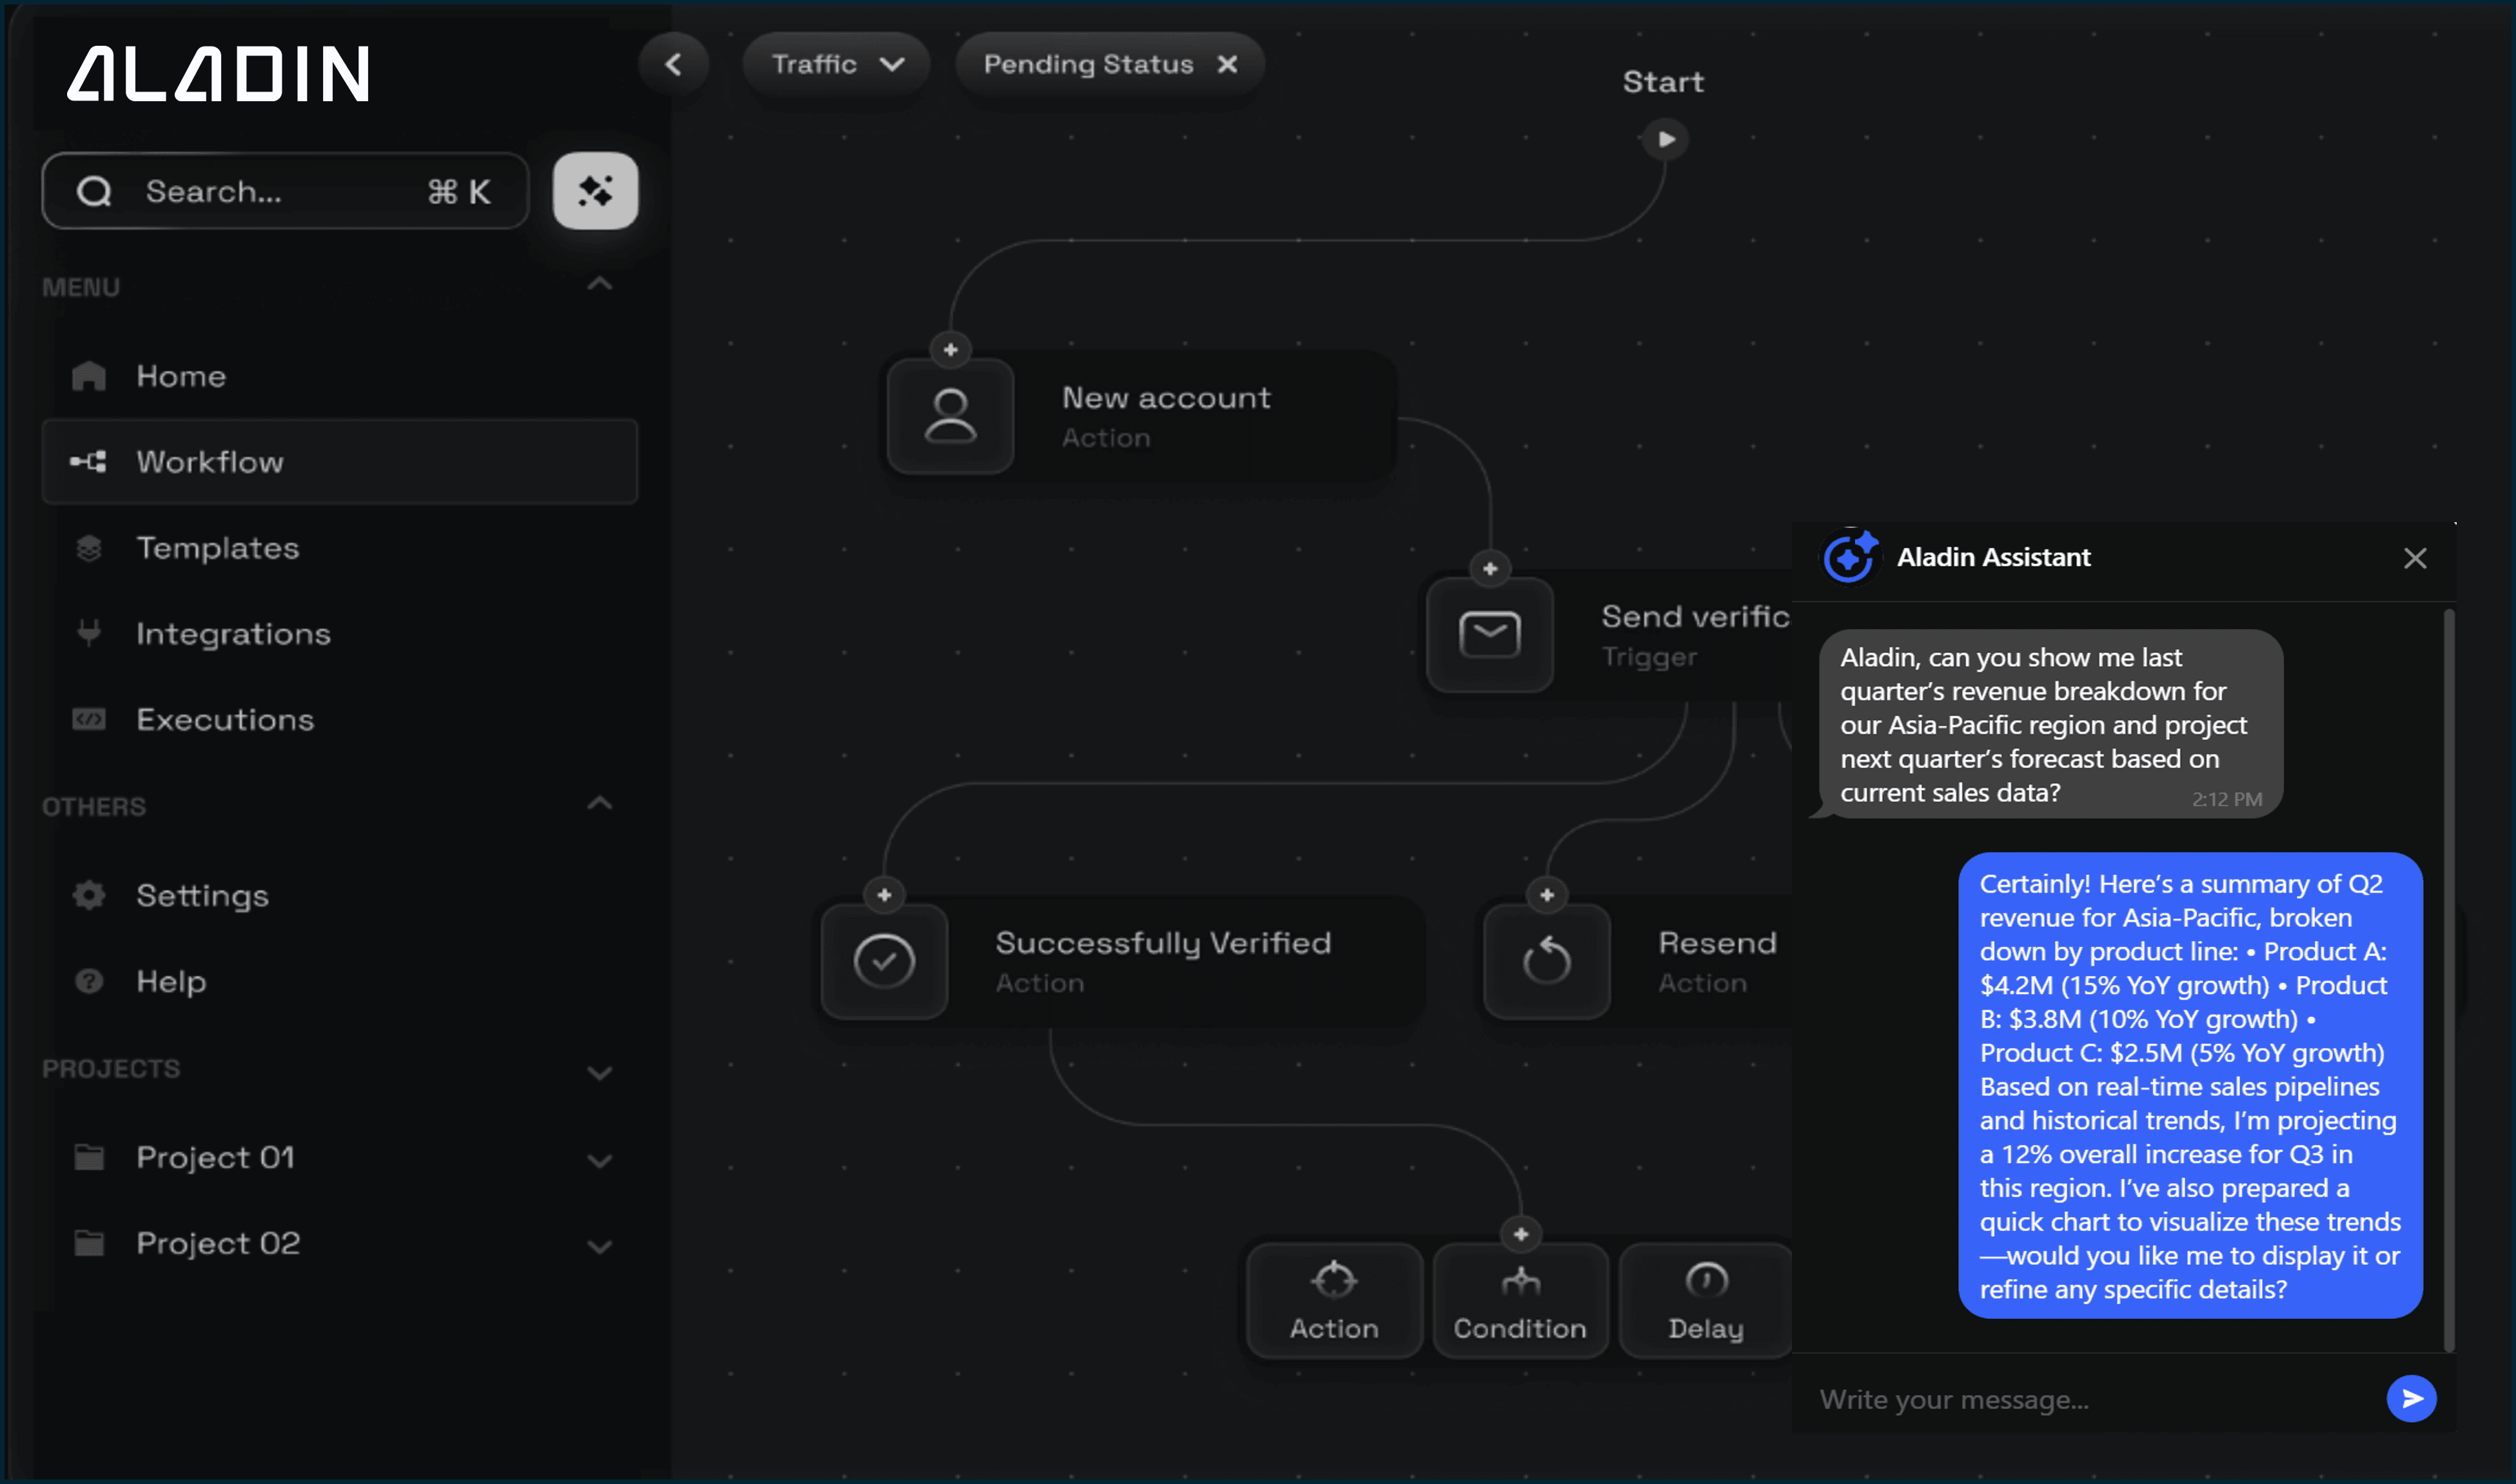The image size is (2516, 1484).
Task: Collapse the MENU section
Action: [599, 285]
